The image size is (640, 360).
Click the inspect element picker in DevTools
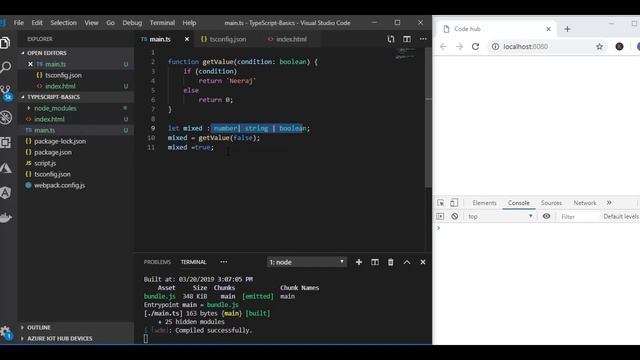[x=440, y=203]
